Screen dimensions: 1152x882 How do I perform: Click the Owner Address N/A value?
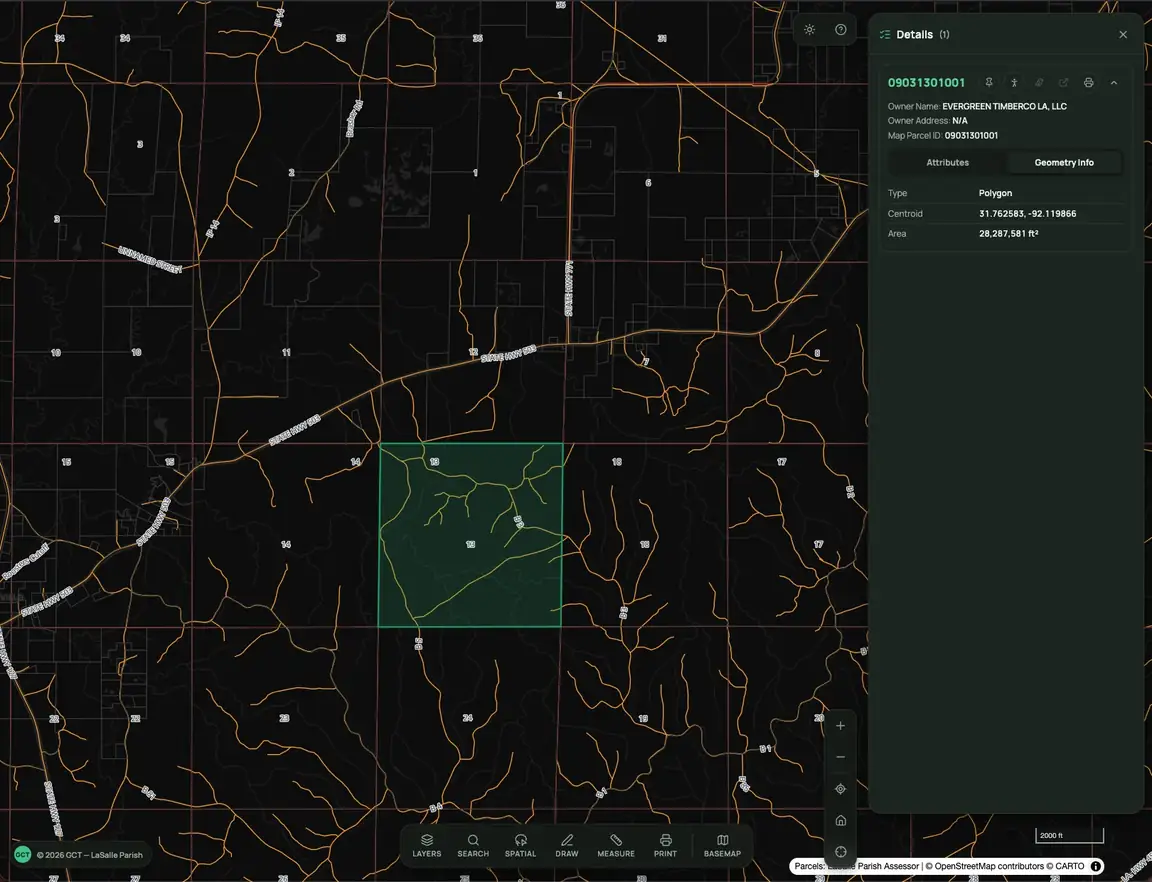960,121
